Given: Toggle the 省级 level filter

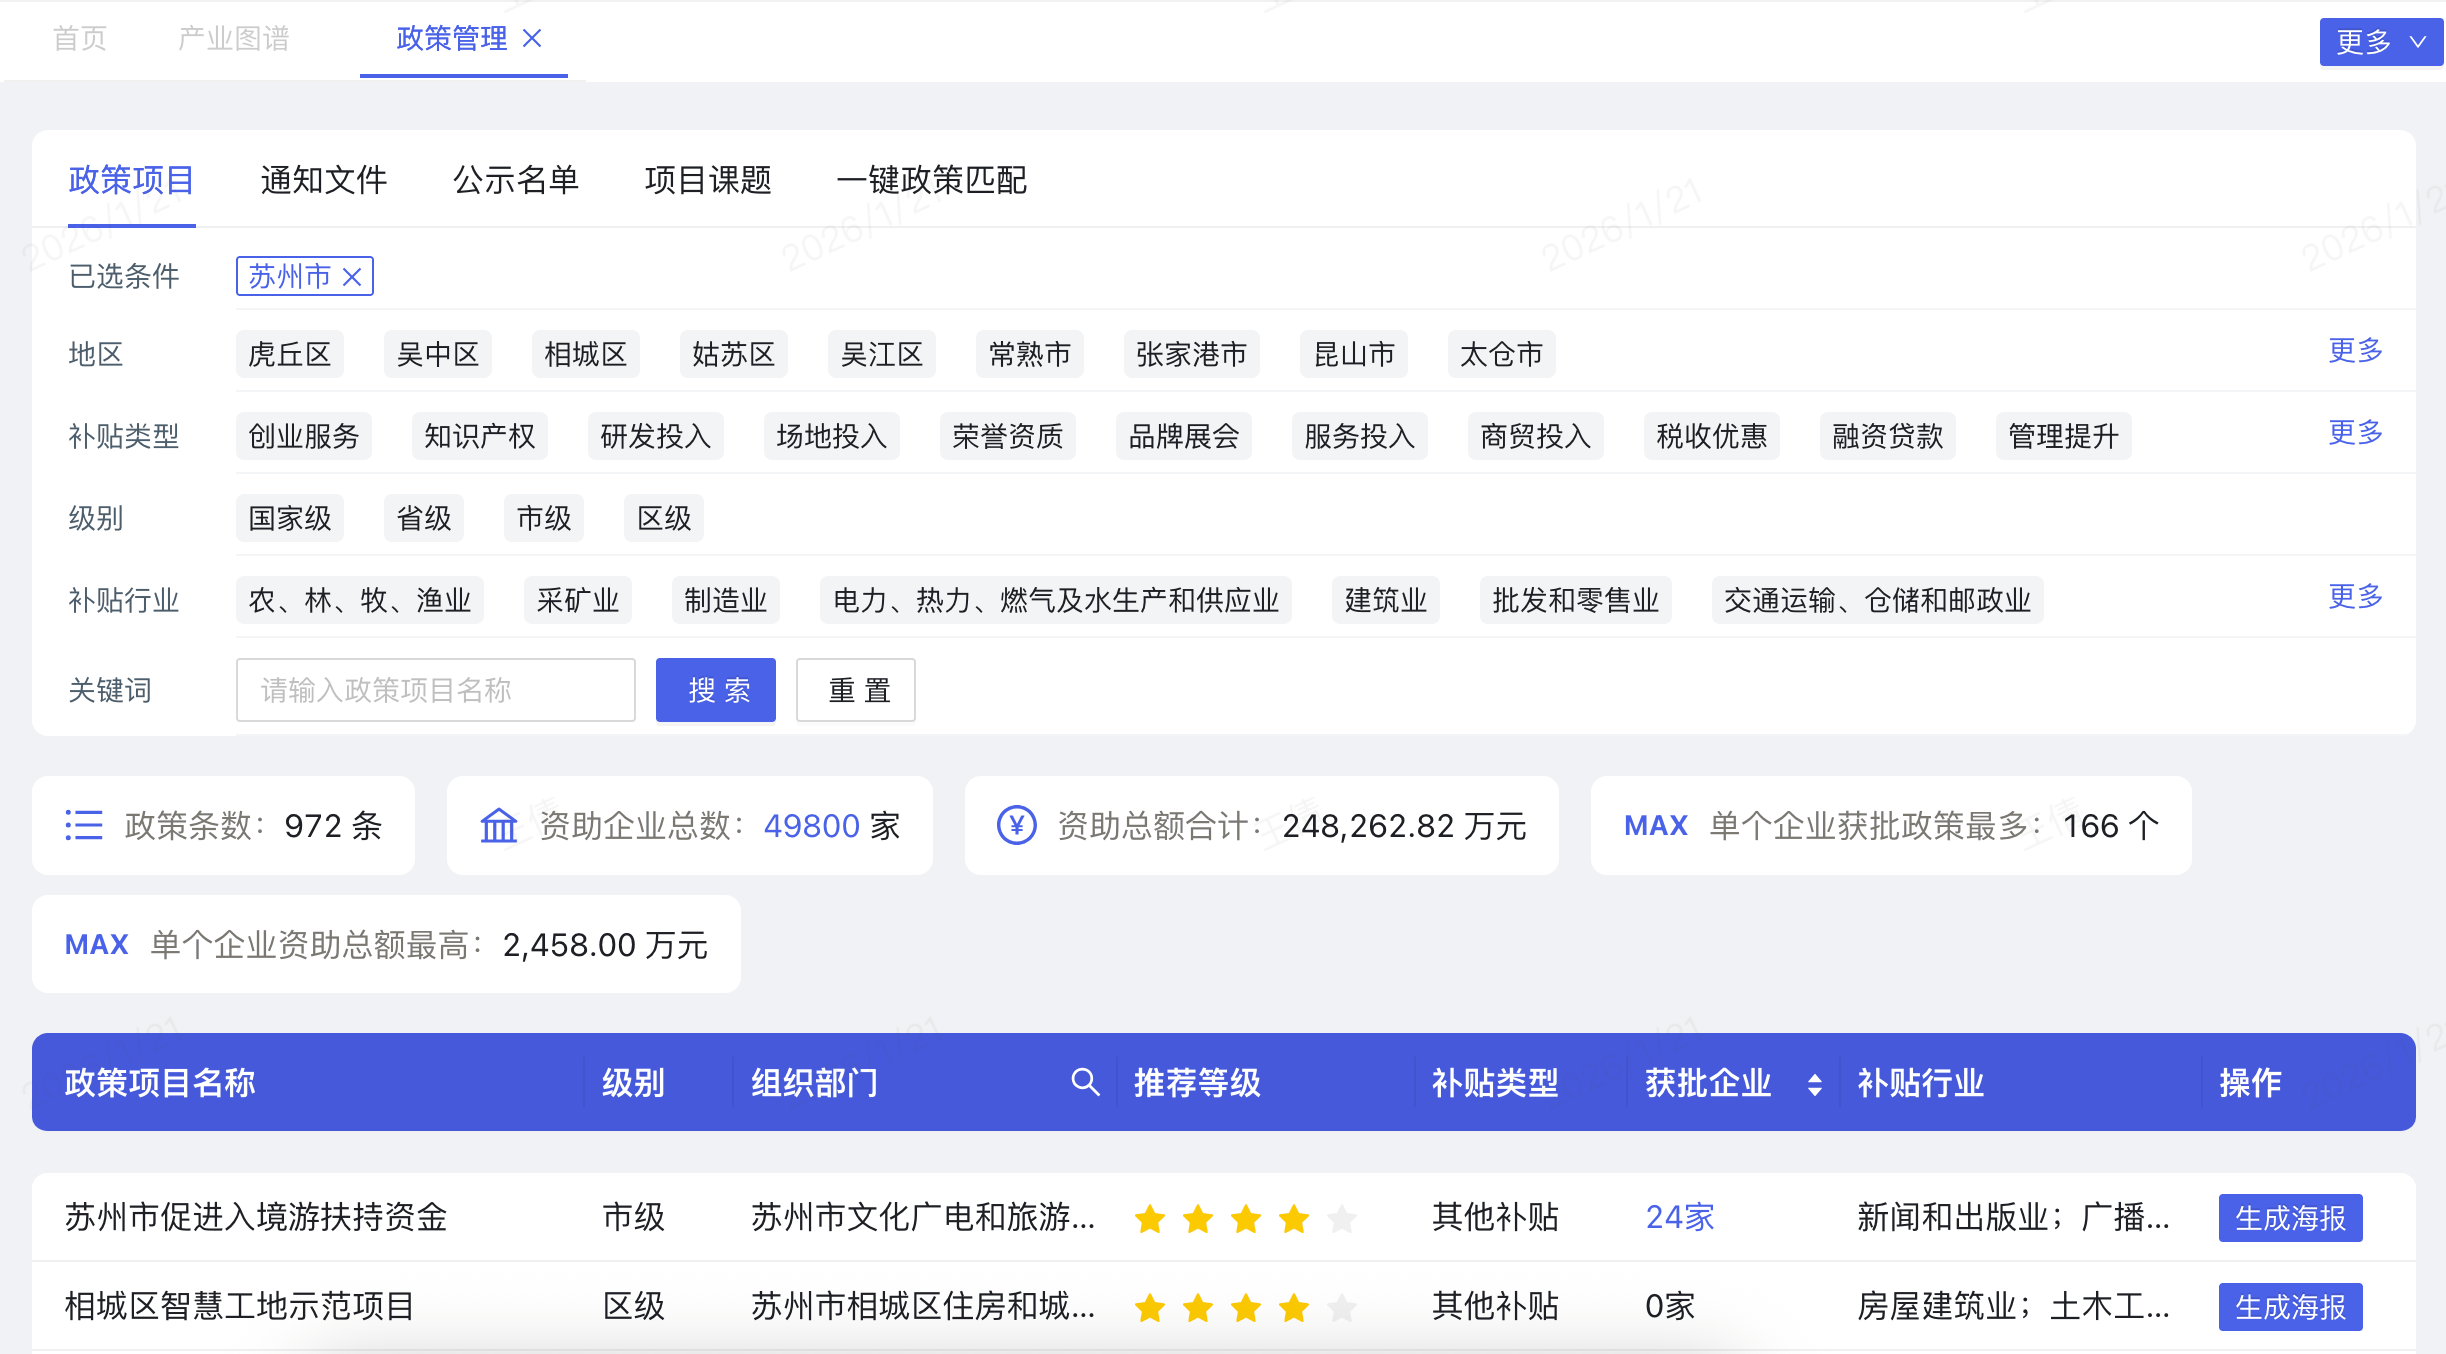Looking at the screenshot, I should (424, 518).
